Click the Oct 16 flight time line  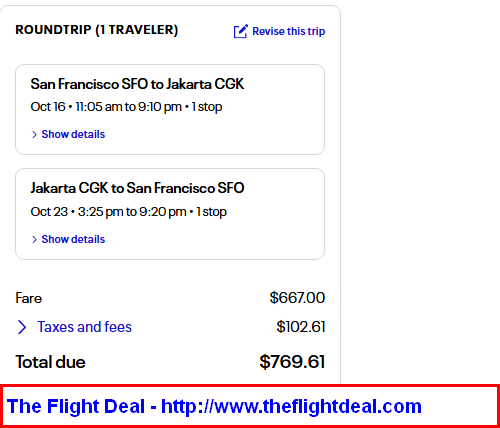click(x=126, y=107)
